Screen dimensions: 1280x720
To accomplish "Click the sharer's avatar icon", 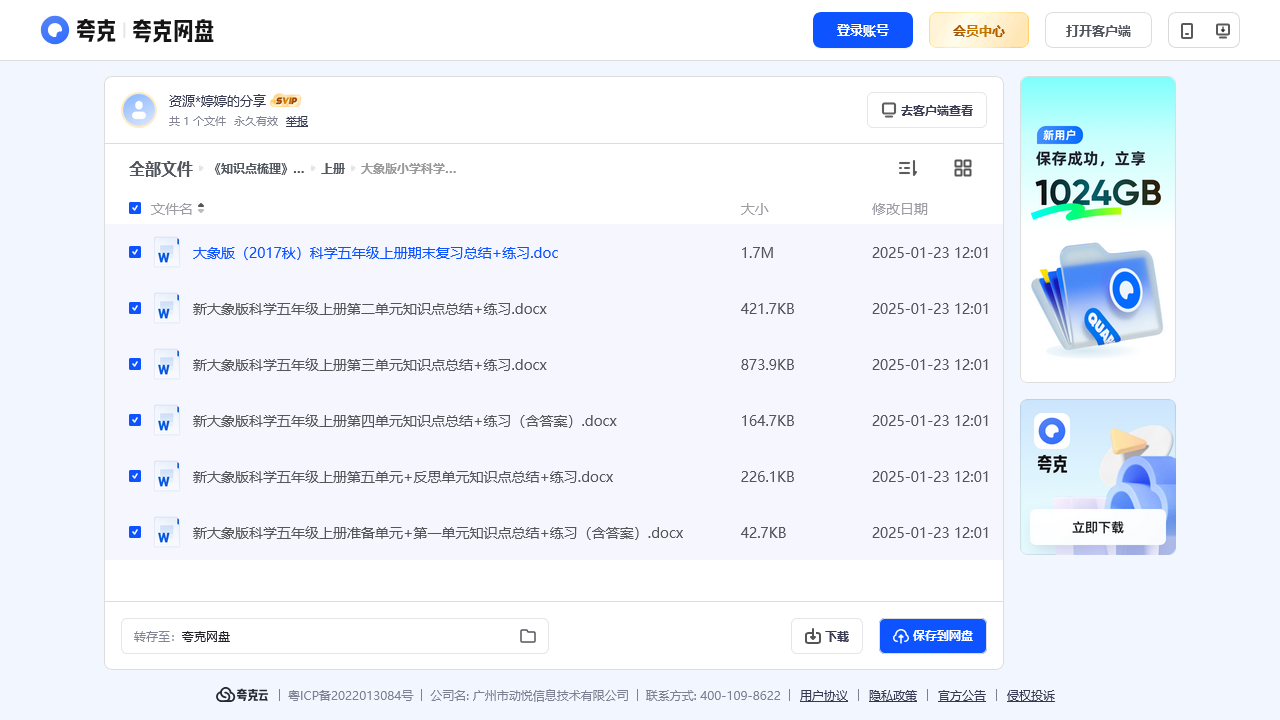I will [139, 110].
